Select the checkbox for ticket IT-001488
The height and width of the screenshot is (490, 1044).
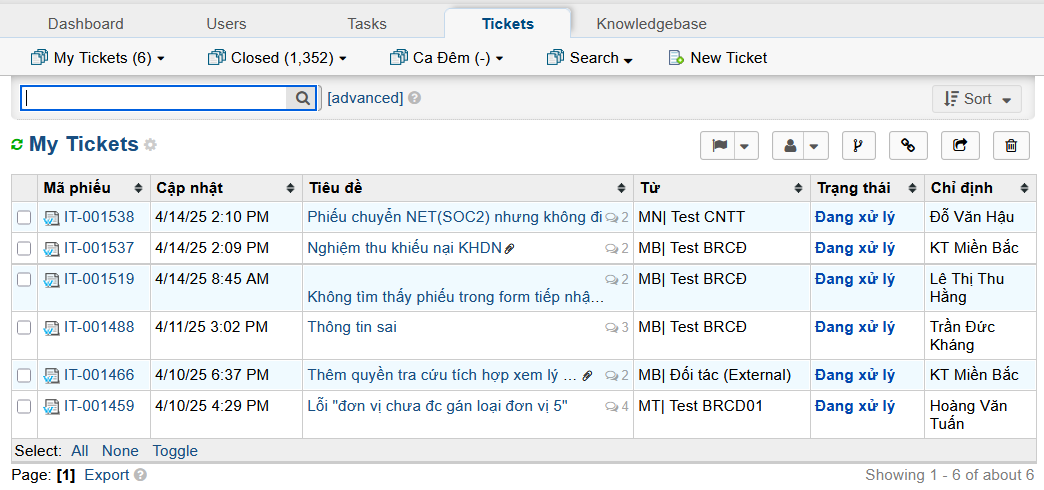[25, 327]
